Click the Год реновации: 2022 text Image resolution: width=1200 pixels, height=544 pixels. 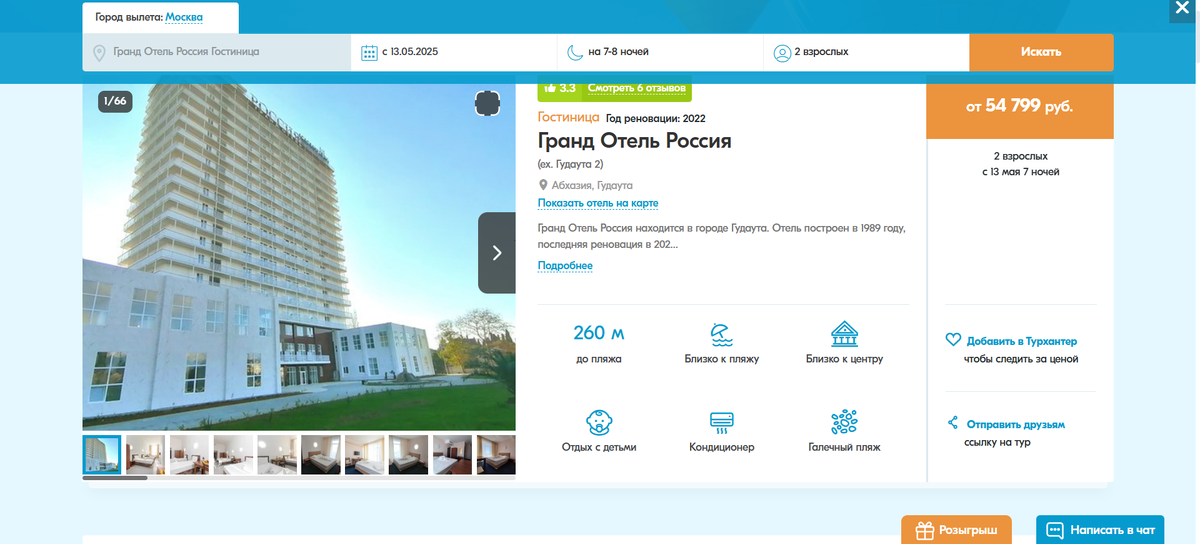[x=656, y=118]
